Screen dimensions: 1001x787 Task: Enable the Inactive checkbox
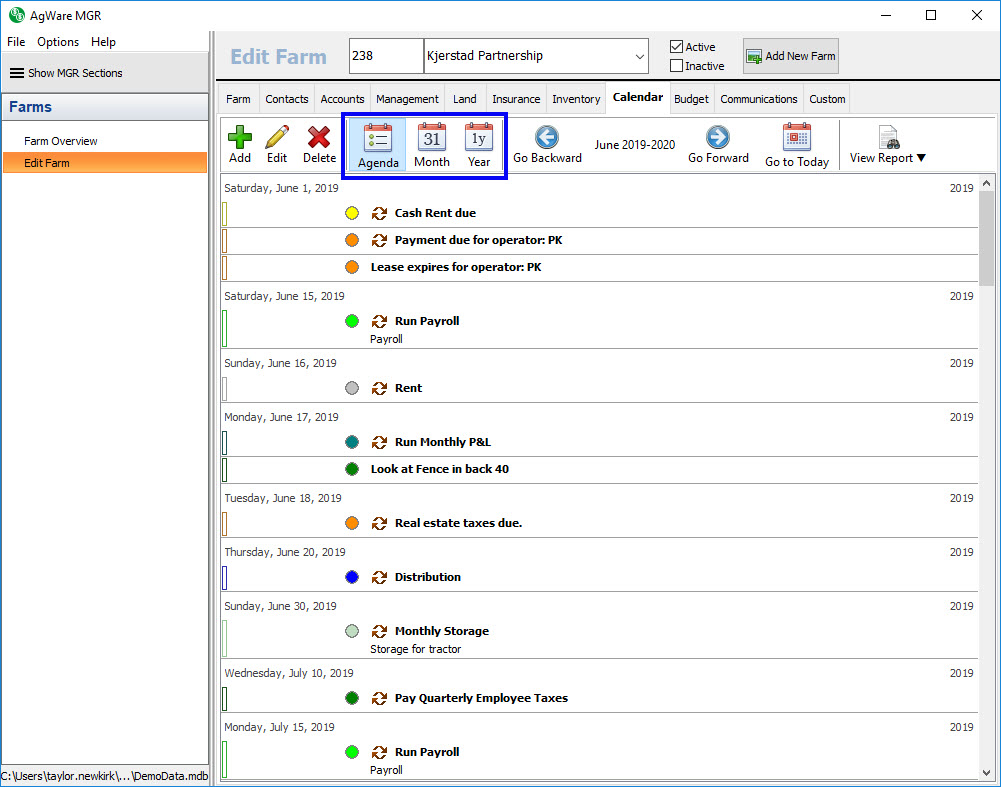pyautogui.click(x=677, y=66)
